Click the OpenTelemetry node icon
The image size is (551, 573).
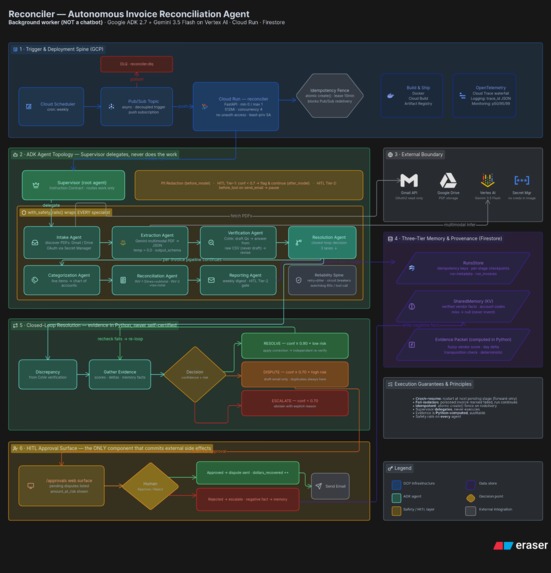click(463, 96)
